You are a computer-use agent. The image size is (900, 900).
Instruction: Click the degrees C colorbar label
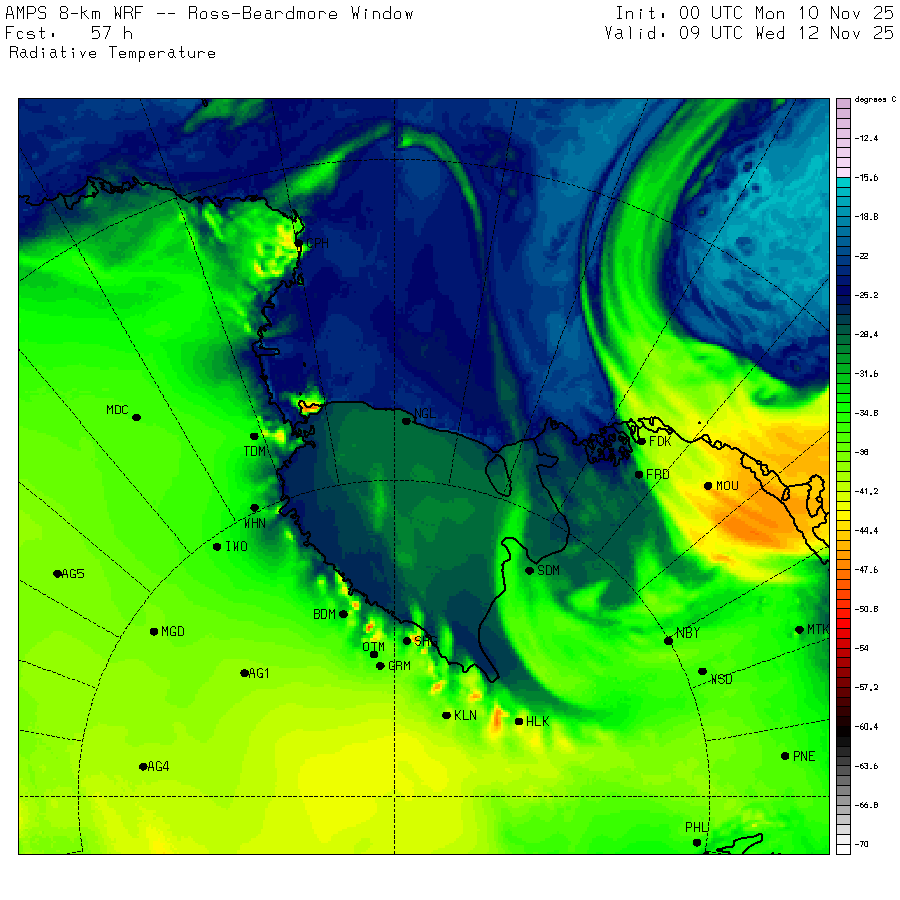(875, 100)
